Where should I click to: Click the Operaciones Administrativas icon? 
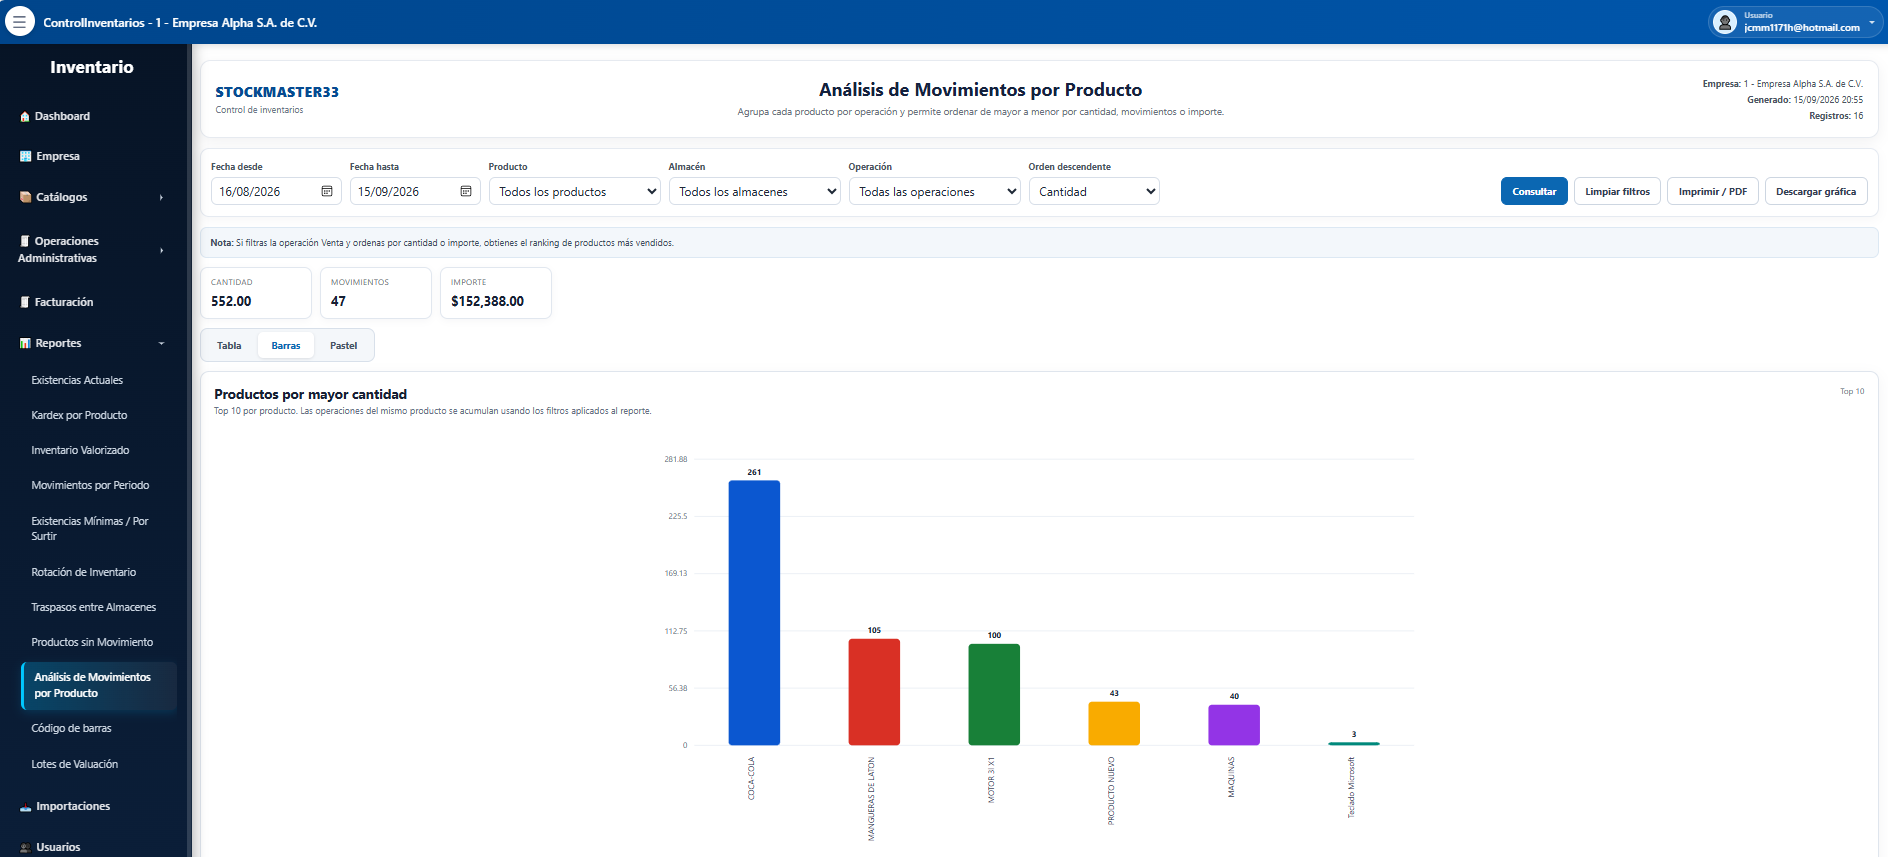click(x=25, y=241)
